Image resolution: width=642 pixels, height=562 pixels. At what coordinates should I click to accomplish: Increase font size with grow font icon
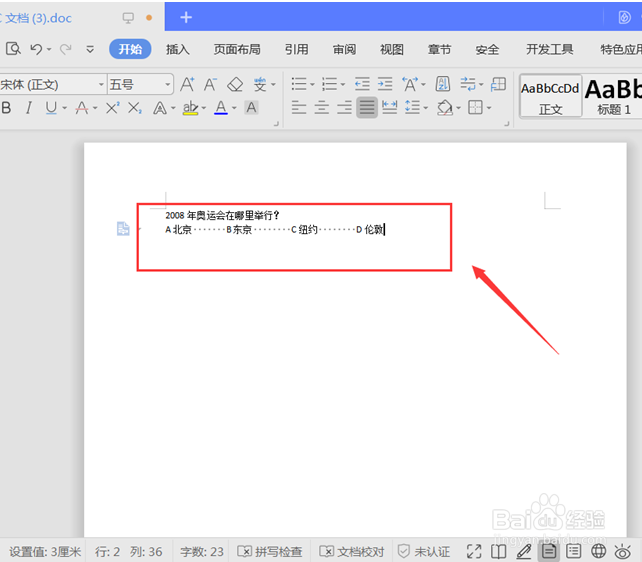pyautogui.click(x=188, y=84)
